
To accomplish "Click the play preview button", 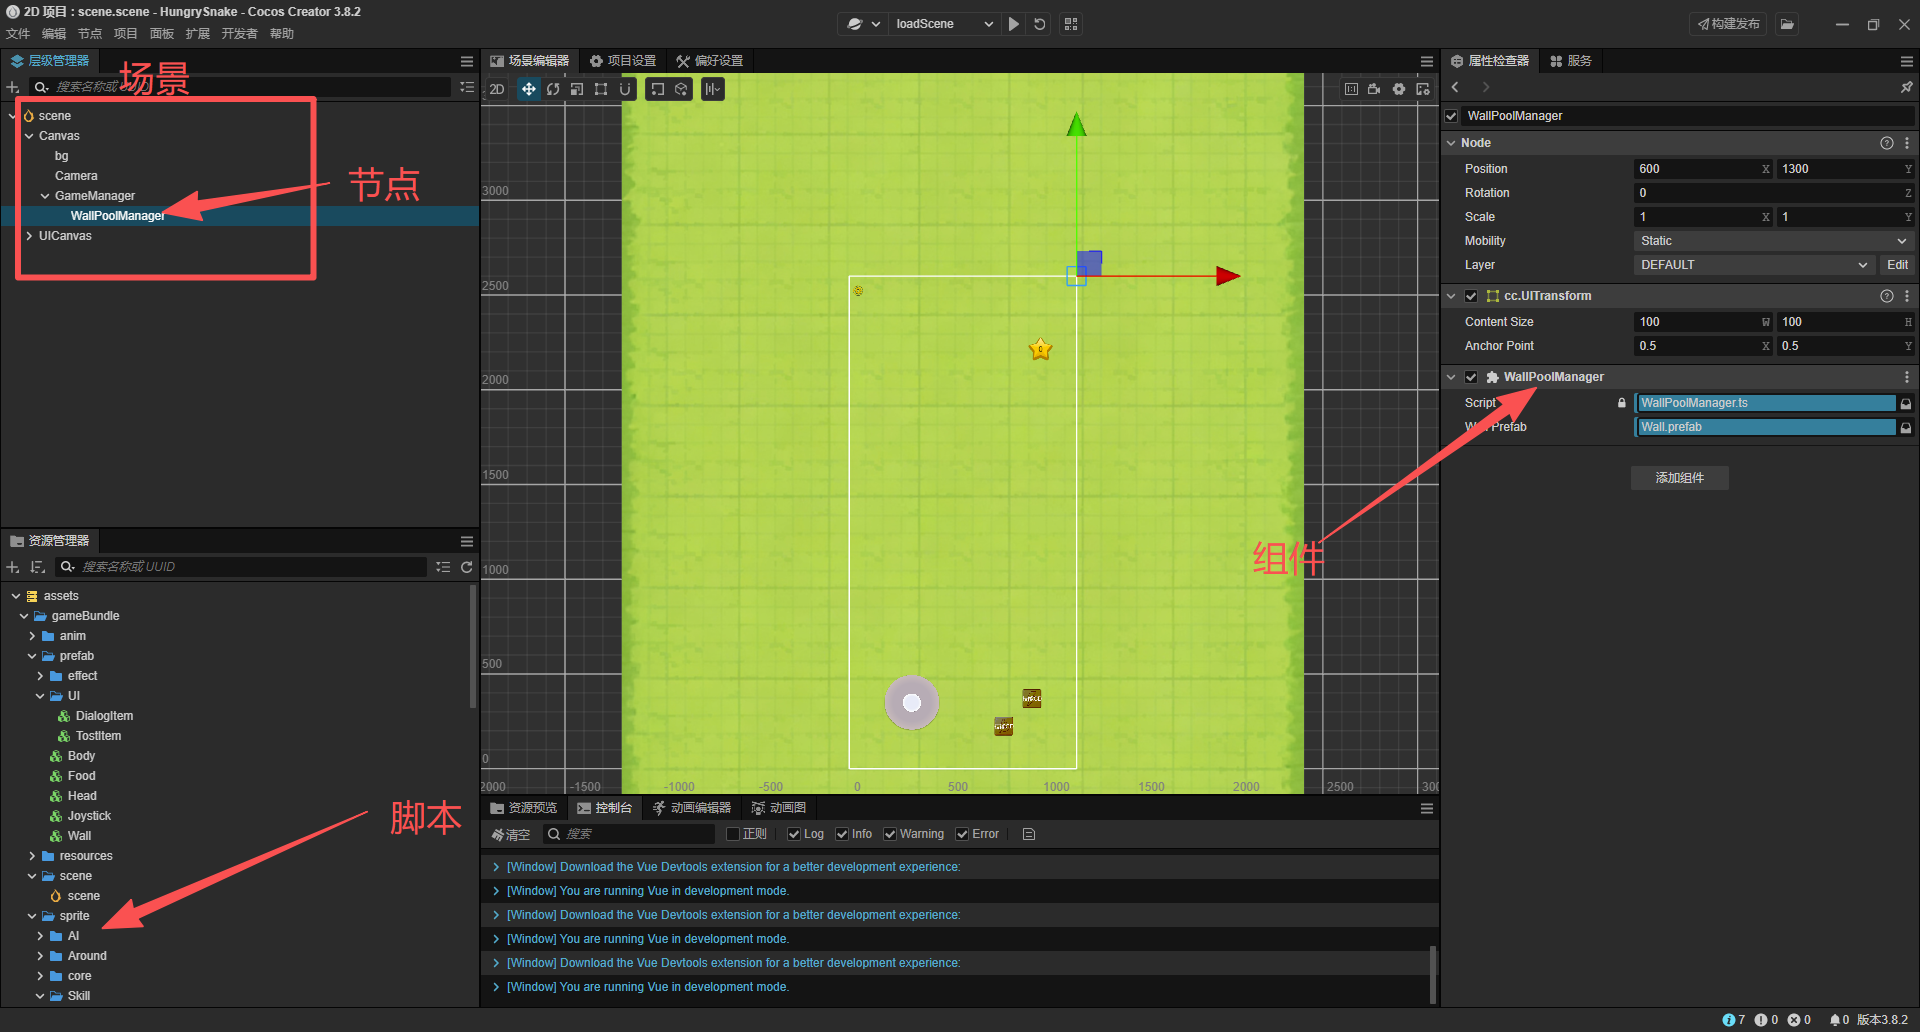I will (1014, 24).
